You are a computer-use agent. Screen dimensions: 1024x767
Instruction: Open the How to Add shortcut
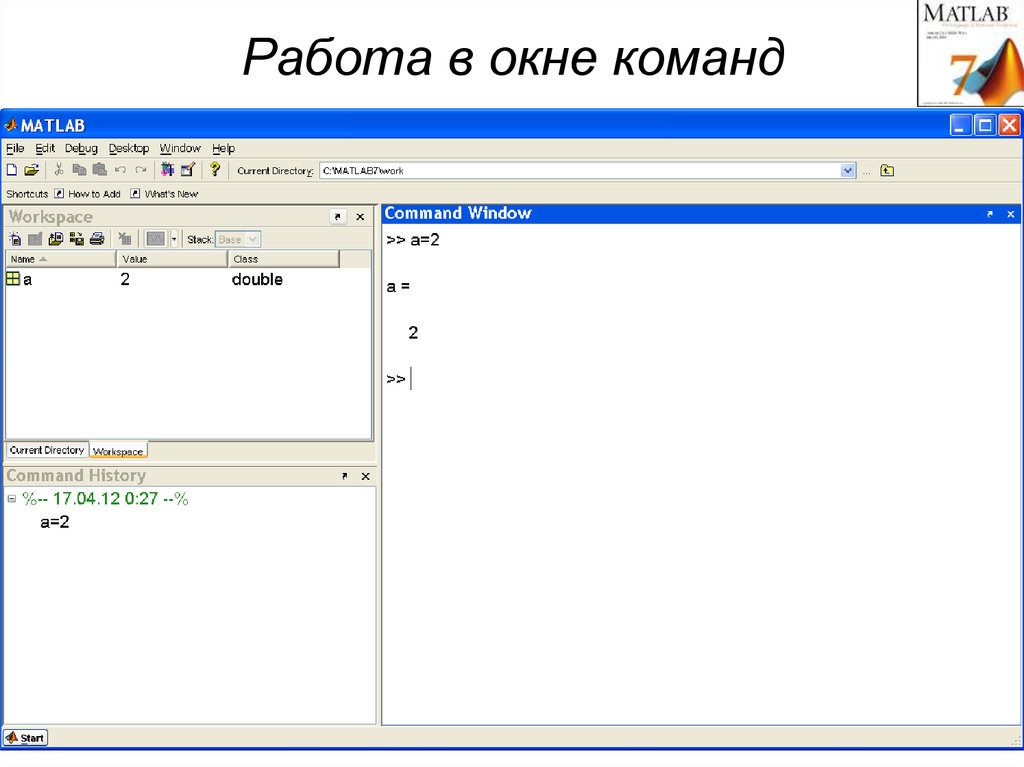(x=88, y=194)
